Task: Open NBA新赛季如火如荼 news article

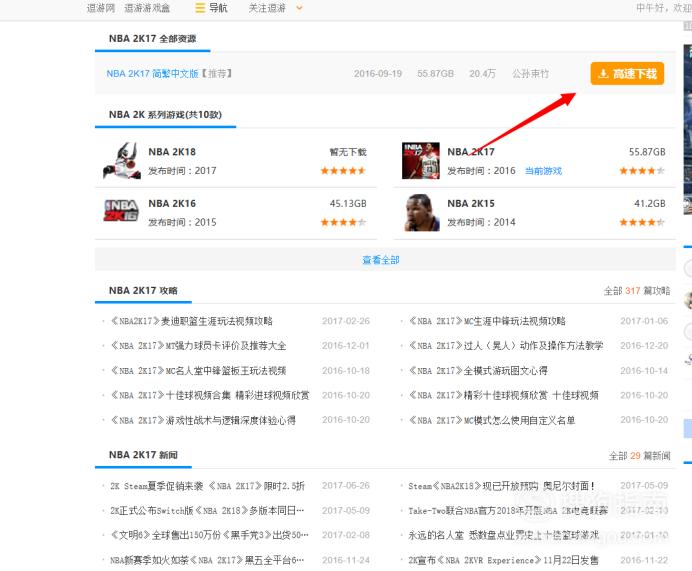Action: (x=207, y=560)
